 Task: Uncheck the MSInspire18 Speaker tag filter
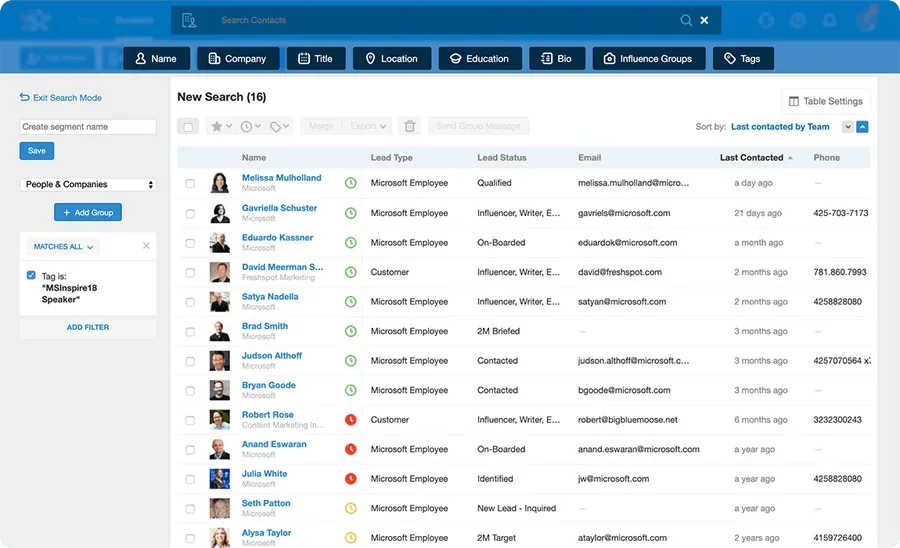click(32, 276)
